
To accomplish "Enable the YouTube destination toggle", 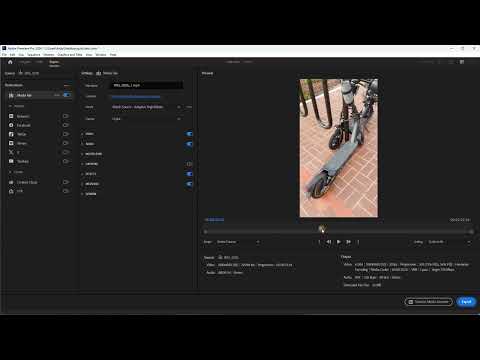I will click(66, 161).
